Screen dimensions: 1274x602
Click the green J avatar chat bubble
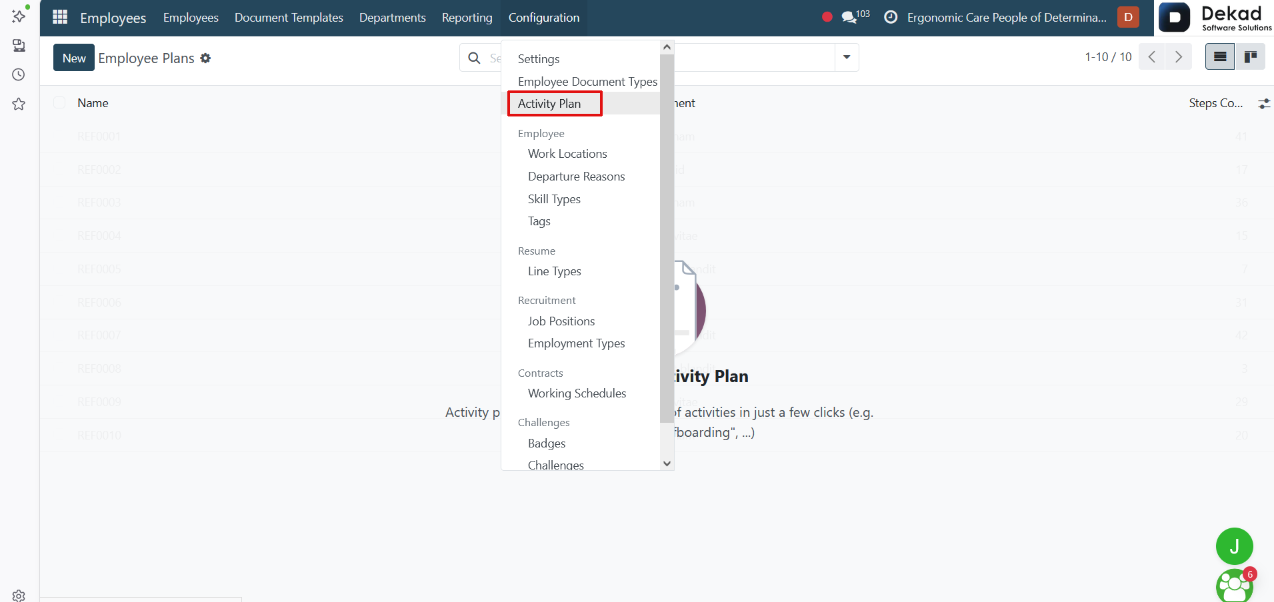[x=1234, y=546]
